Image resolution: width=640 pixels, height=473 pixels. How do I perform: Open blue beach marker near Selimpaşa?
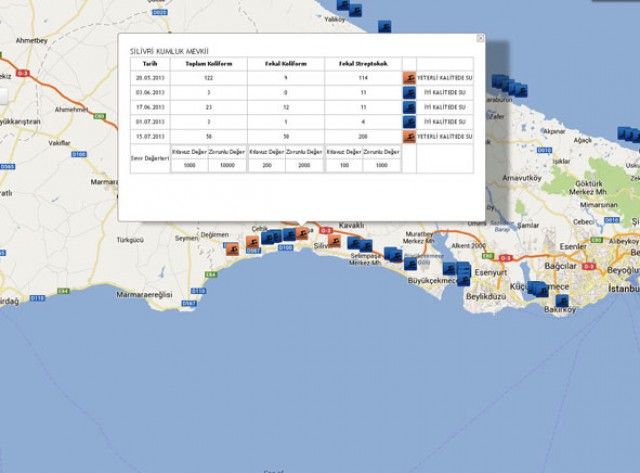pos(366,246)
